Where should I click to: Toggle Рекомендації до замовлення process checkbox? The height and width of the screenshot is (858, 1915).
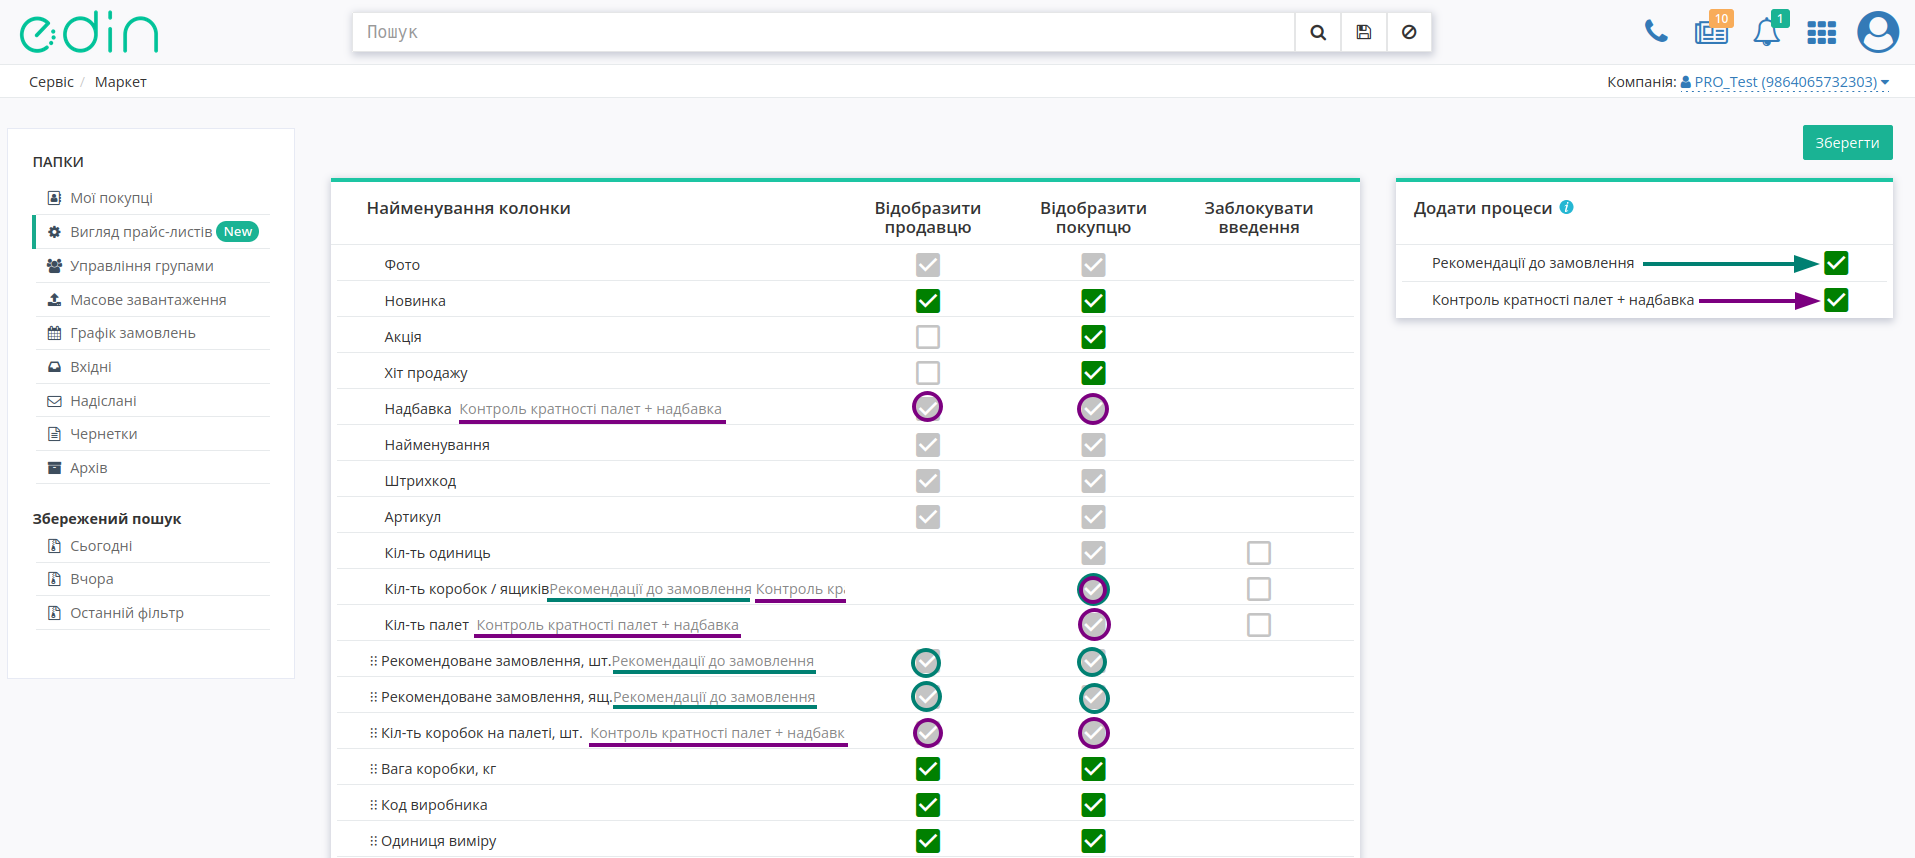[1836, 263]
